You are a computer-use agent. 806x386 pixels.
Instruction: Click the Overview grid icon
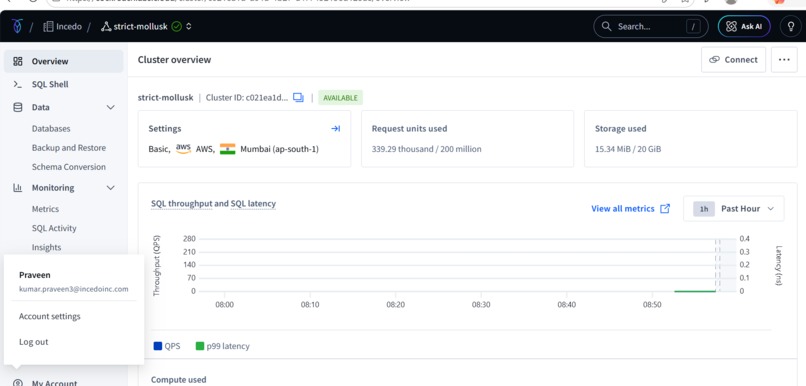coord(18,61)
